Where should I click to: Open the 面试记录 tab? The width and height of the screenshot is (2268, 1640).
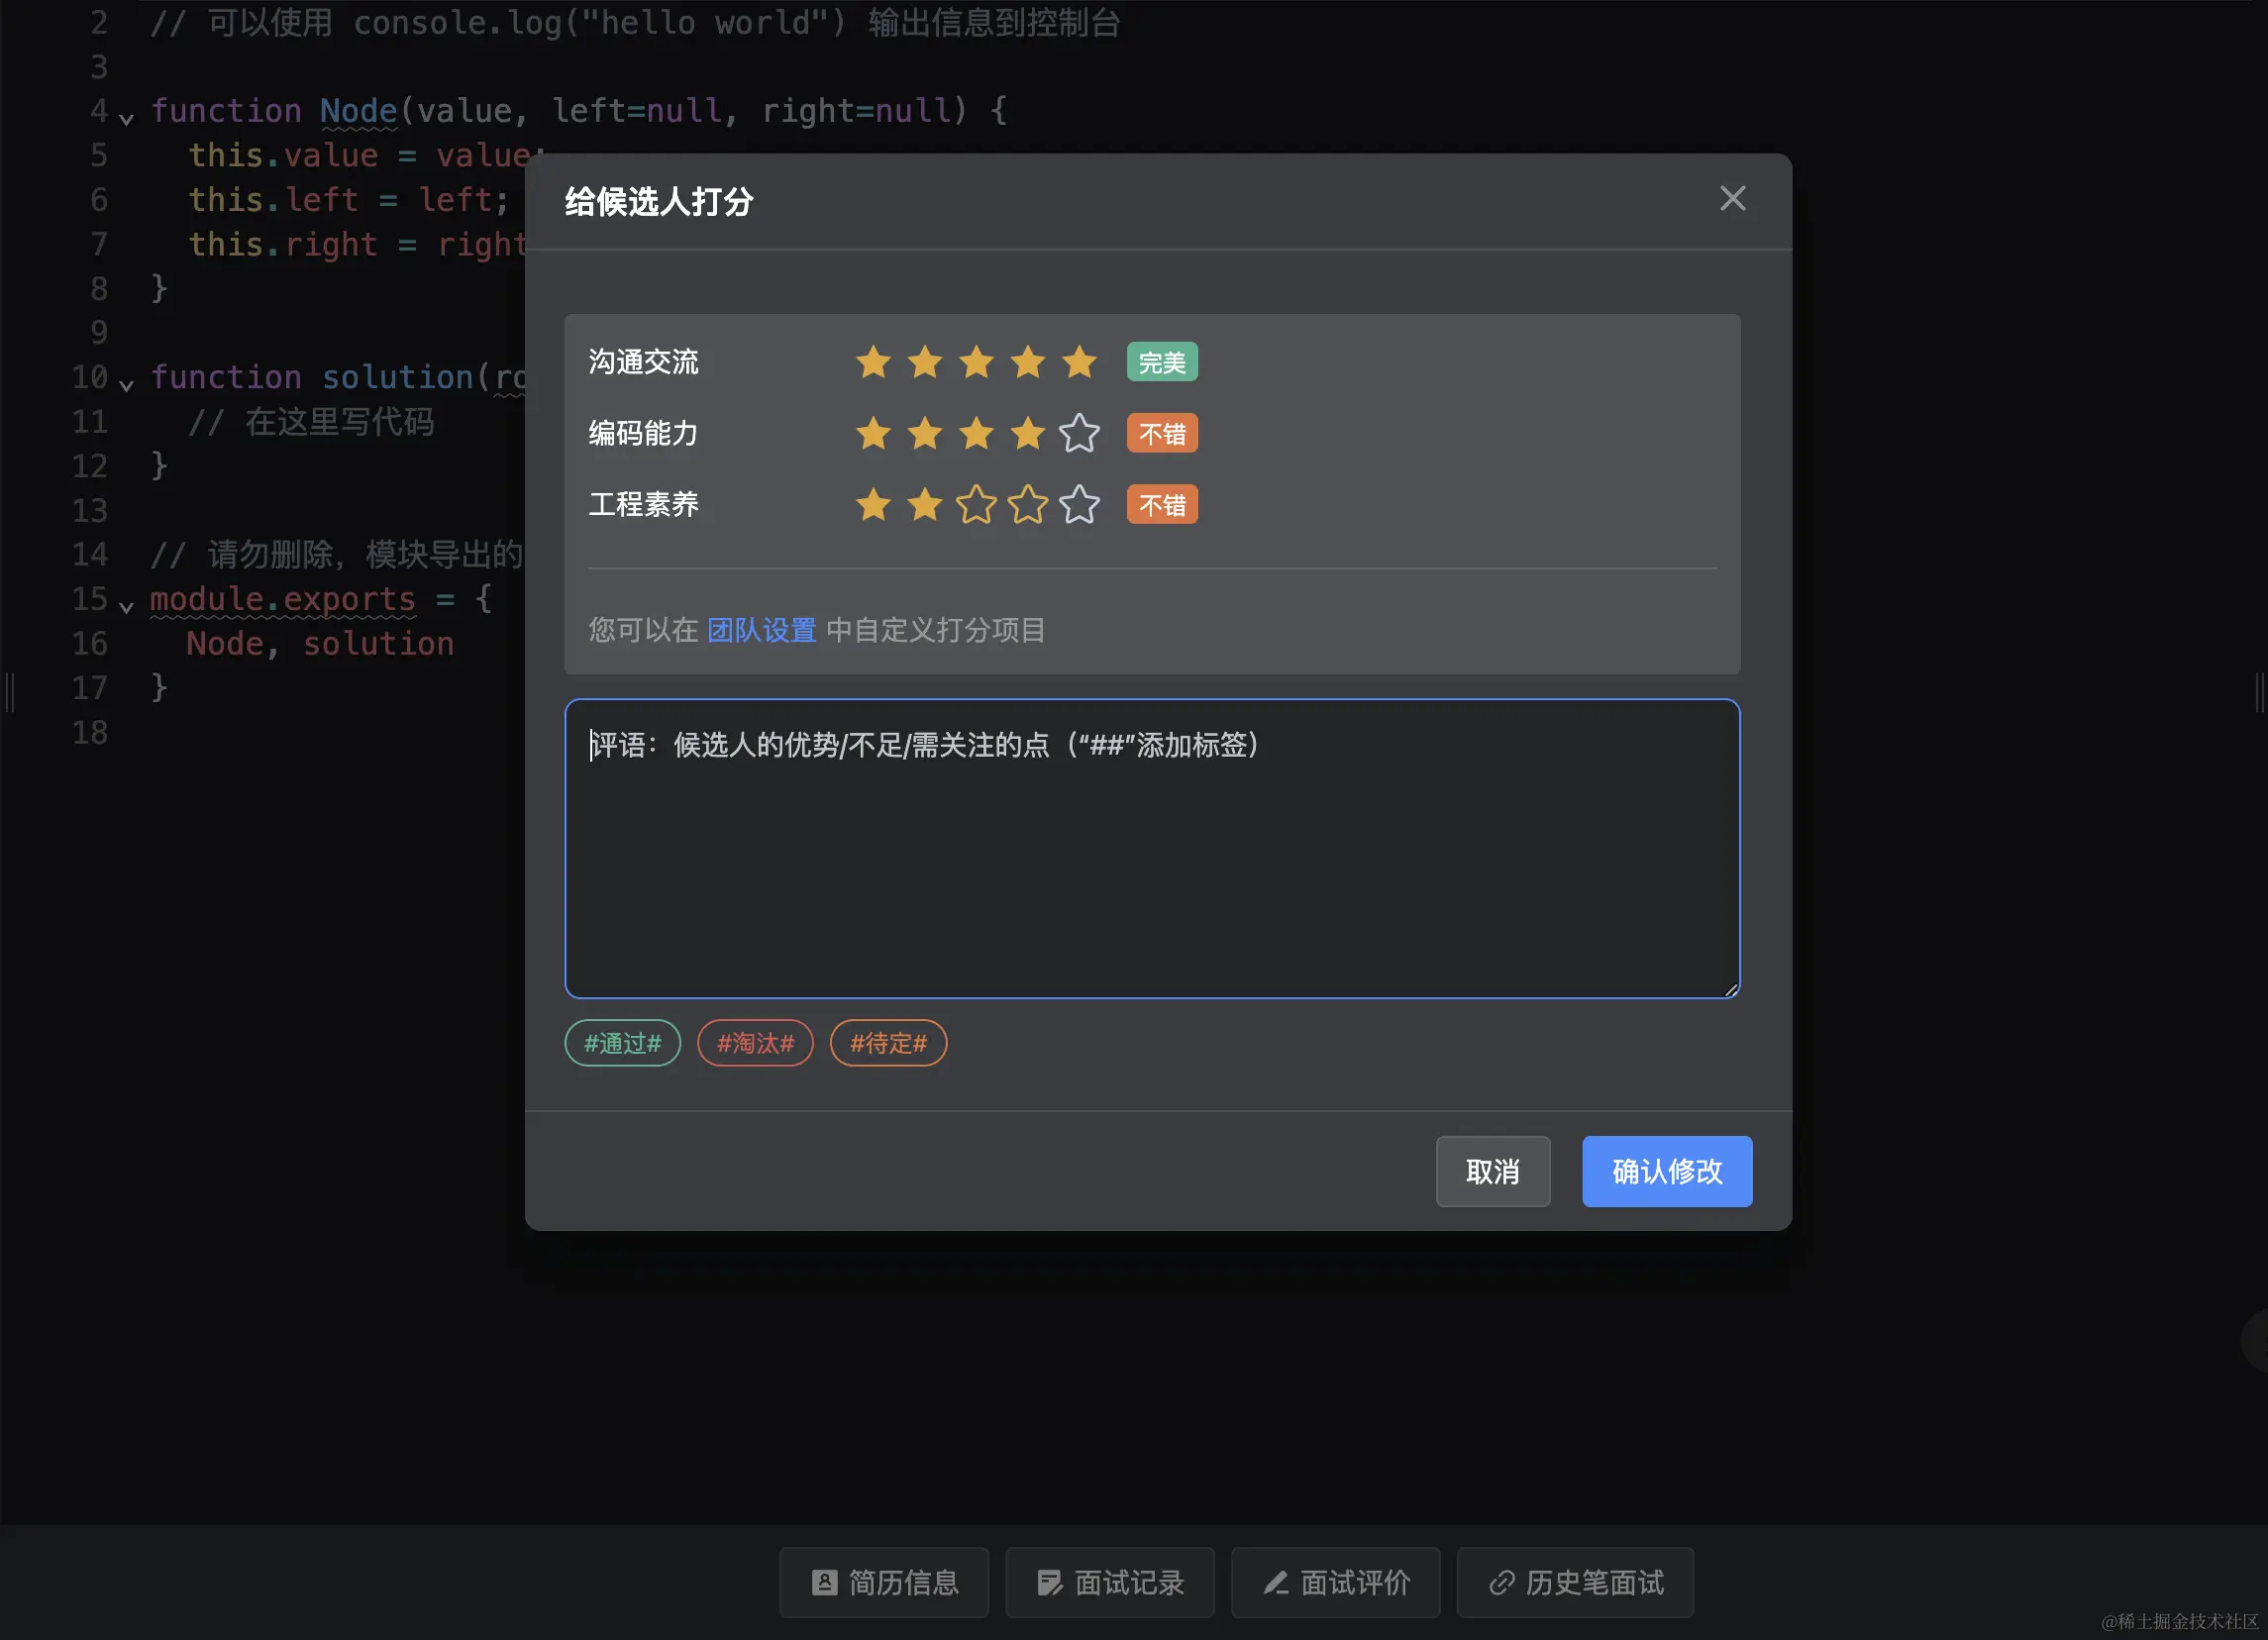click(x=1110, y=1582)
